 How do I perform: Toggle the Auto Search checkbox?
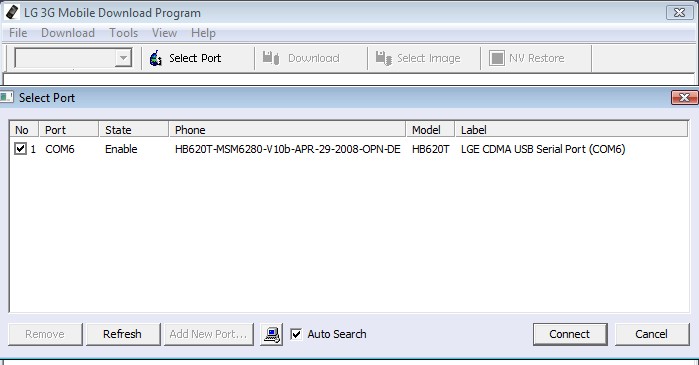click(x=296, y=334)
